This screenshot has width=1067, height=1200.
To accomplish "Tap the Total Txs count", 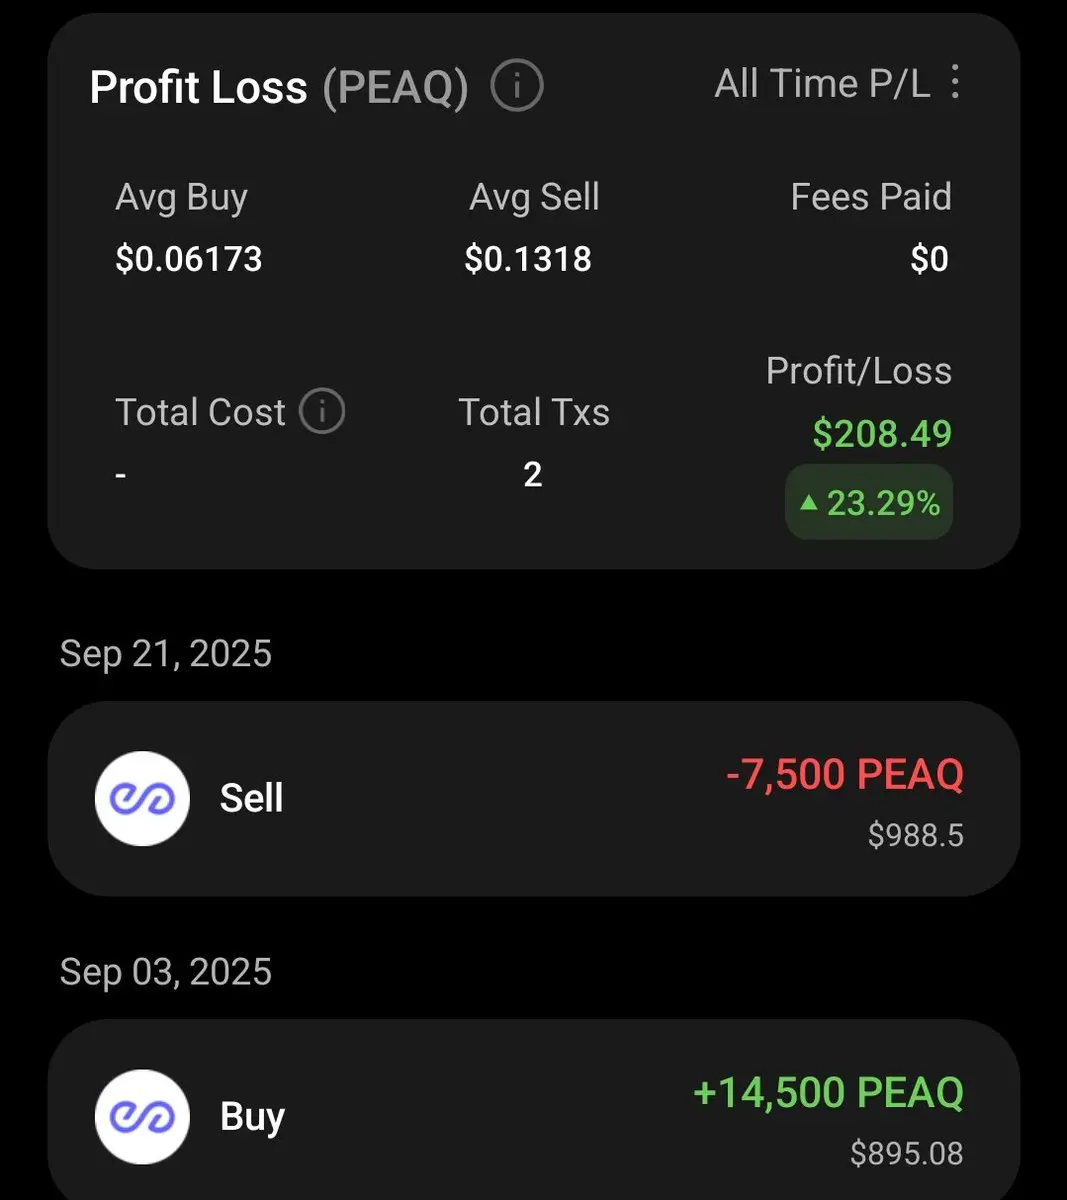I will click(x=533, y=474).
